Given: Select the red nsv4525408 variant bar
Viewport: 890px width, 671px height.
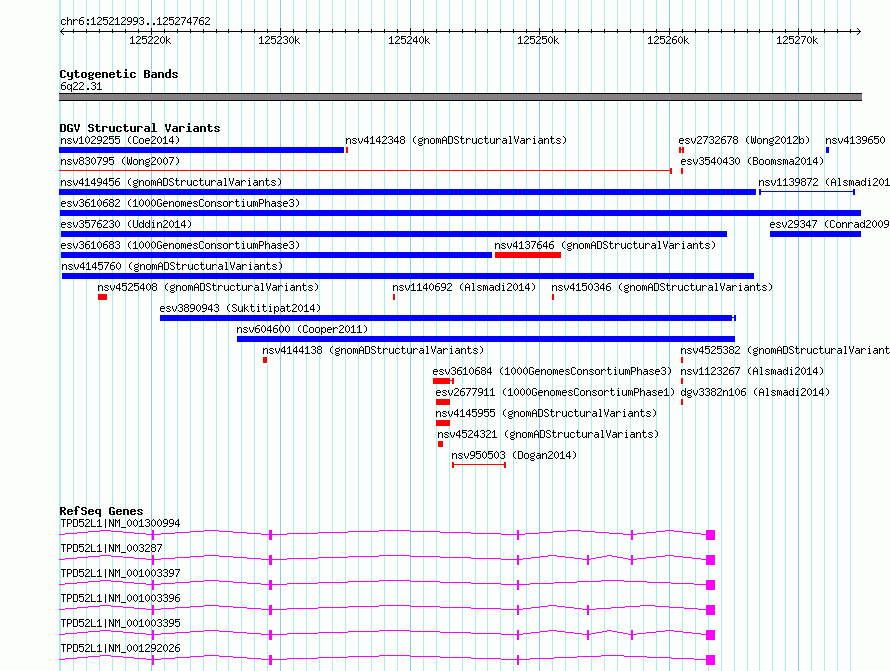Looking at the screenshot, I should point(102,297).
